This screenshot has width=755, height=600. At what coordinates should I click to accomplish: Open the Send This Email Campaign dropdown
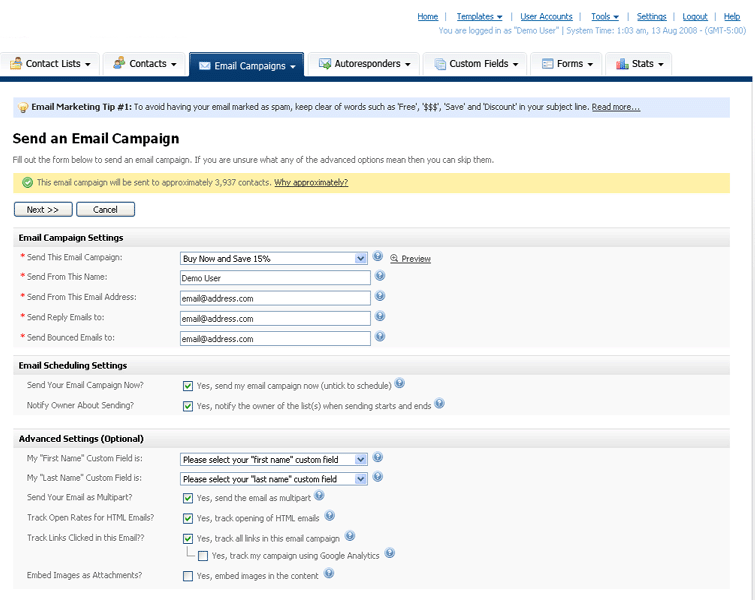(273, 259)
